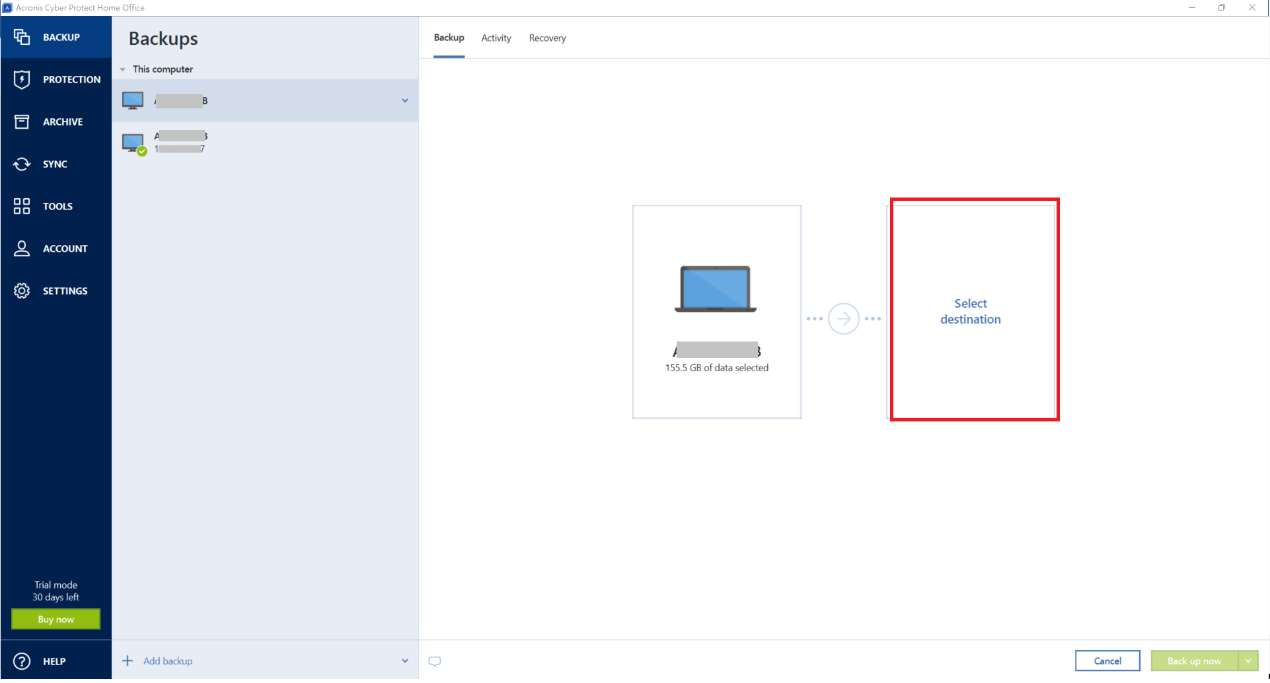Open the Account person icon
The image size is (1270, 683).
[x=22, y=248]
